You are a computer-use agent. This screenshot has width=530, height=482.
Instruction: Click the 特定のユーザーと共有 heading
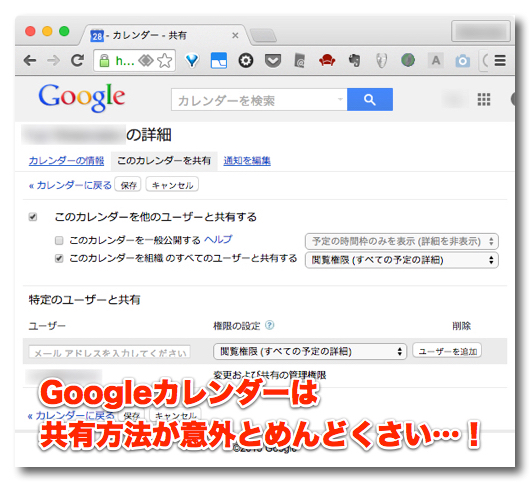85,300
